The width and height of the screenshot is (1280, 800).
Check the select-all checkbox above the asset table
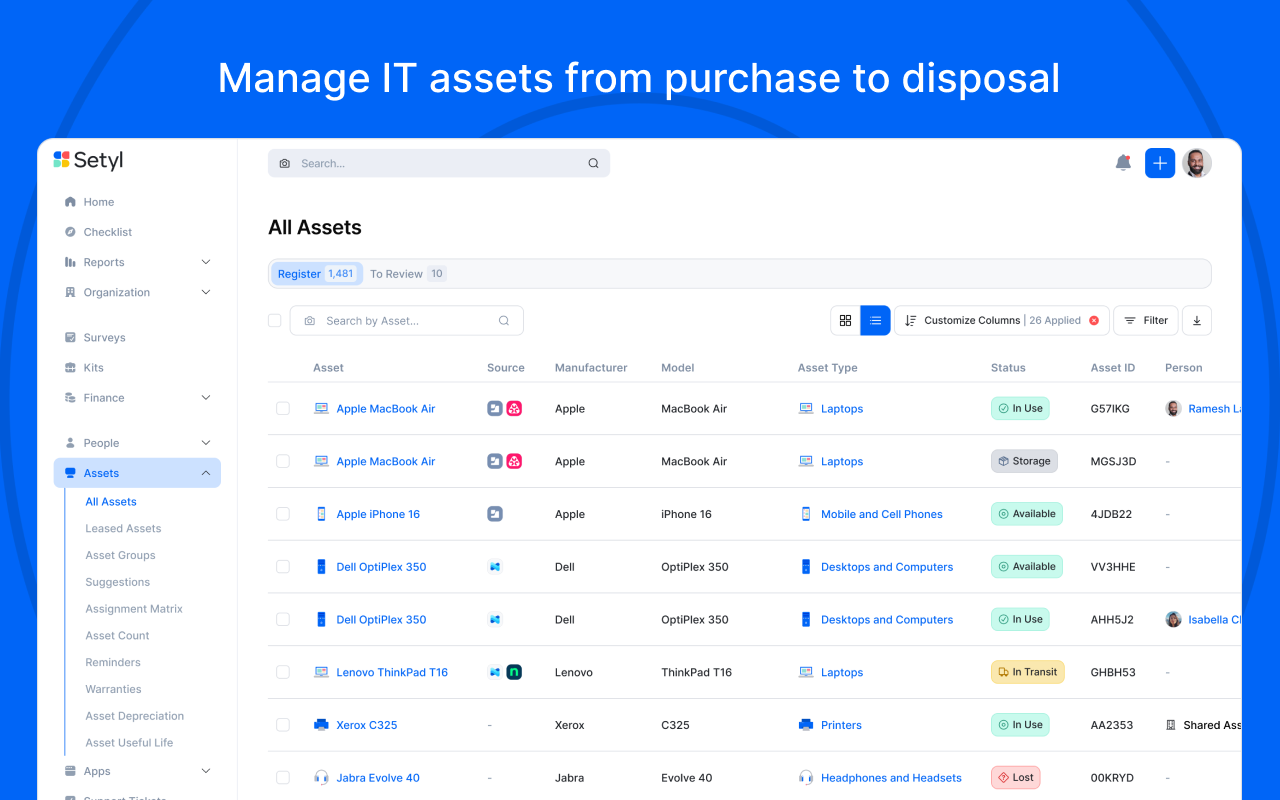coord(274,320)
